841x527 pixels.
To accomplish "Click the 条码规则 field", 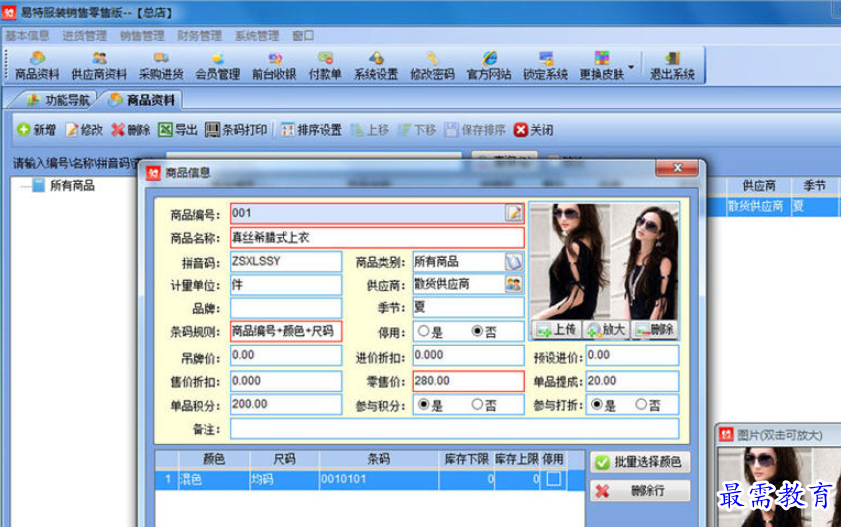I will pos(286,331).
